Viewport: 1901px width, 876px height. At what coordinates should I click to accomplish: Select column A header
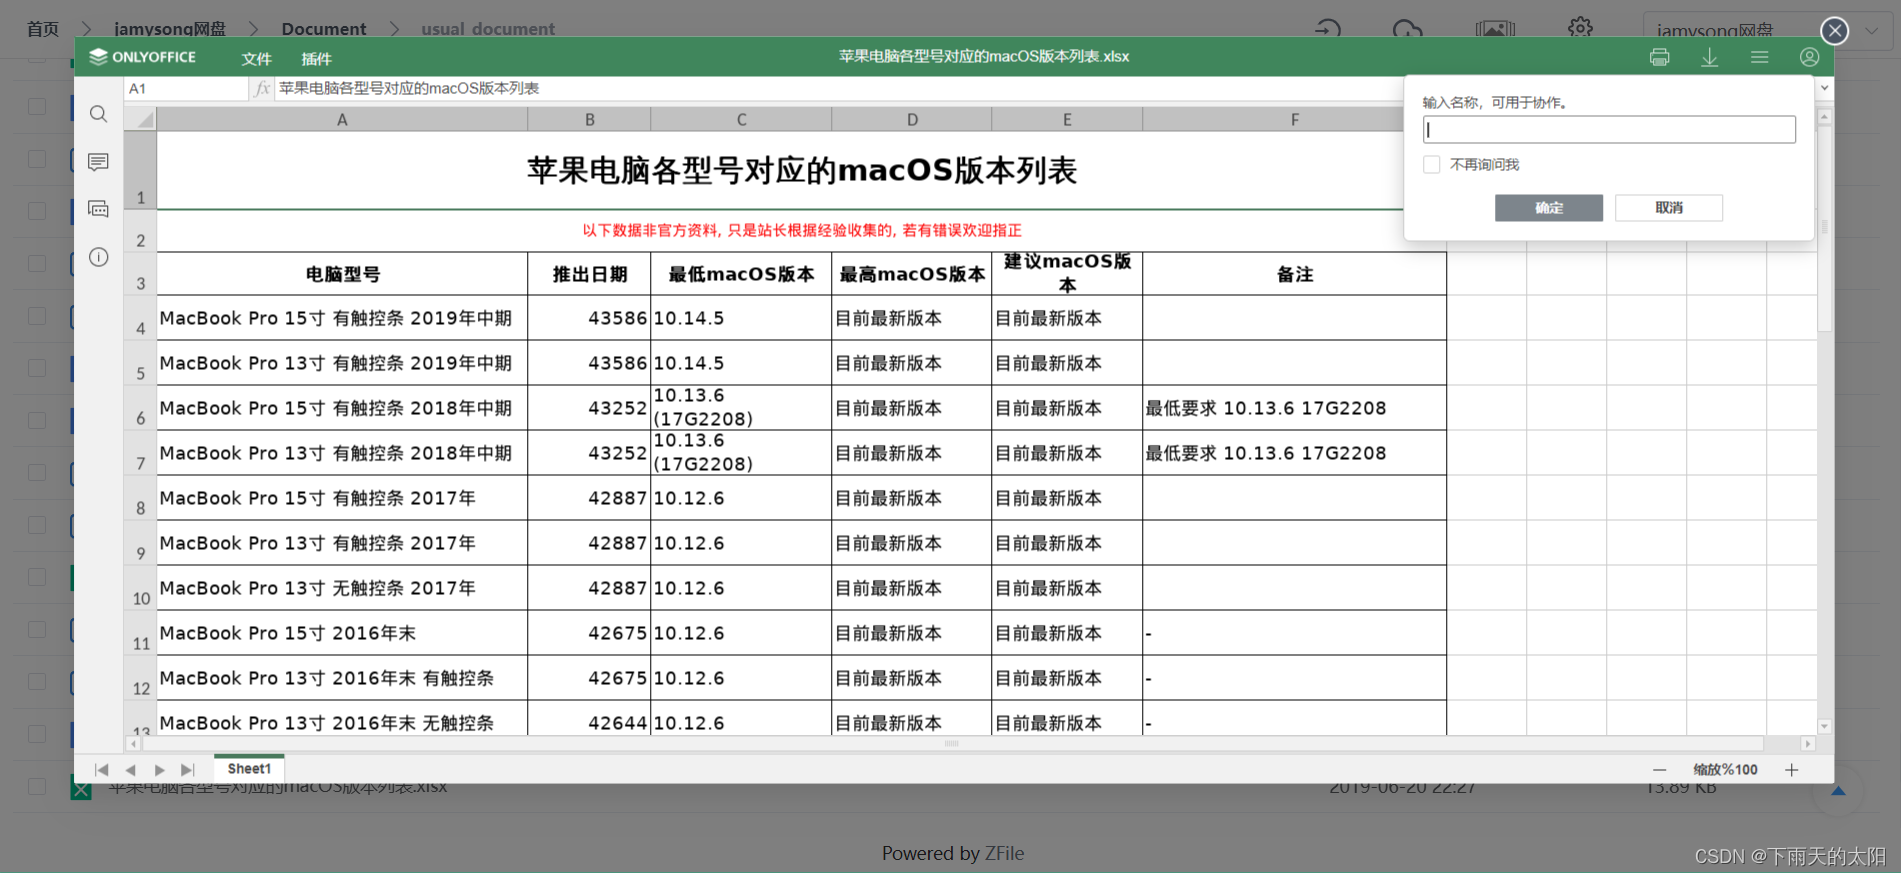click(x=342, y=119)
